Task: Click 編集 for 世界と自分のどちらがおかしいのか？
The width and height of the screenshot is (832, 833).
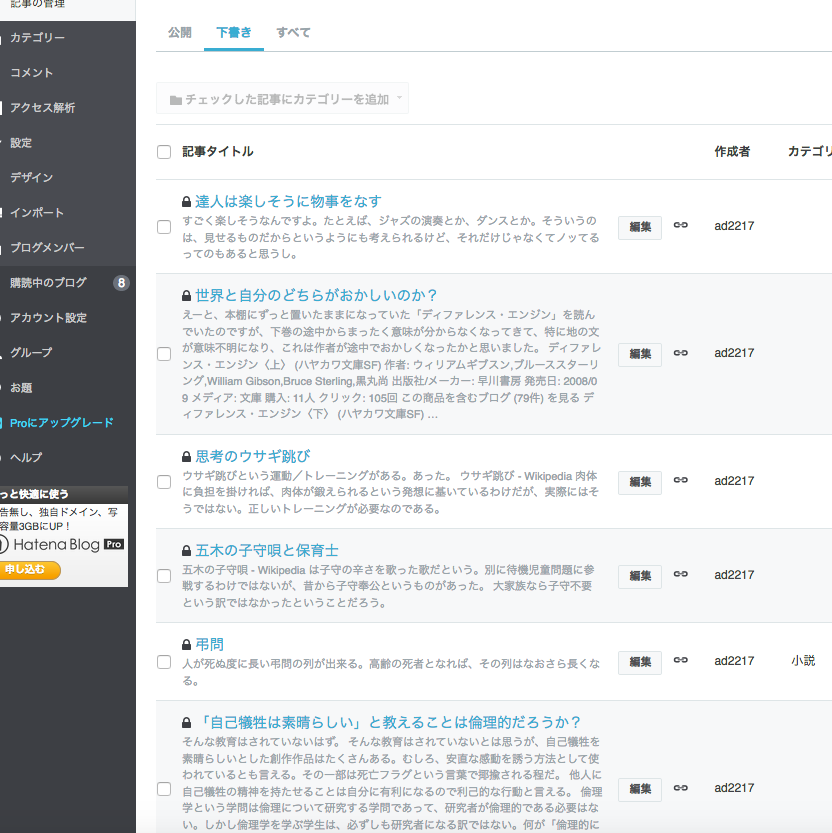Action: click(640, 354)
